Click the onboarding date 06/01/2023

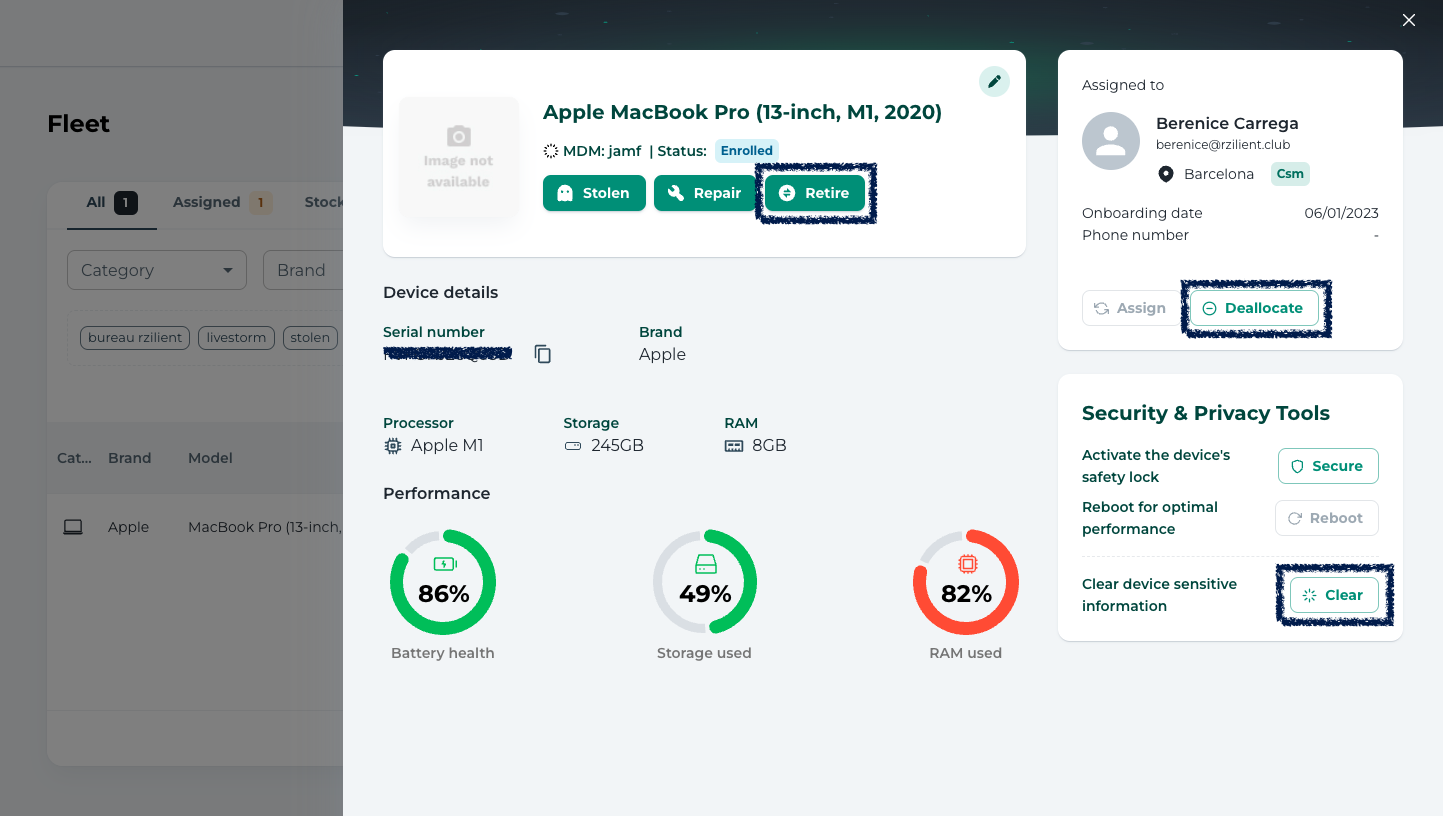(x=1341, y=213)
